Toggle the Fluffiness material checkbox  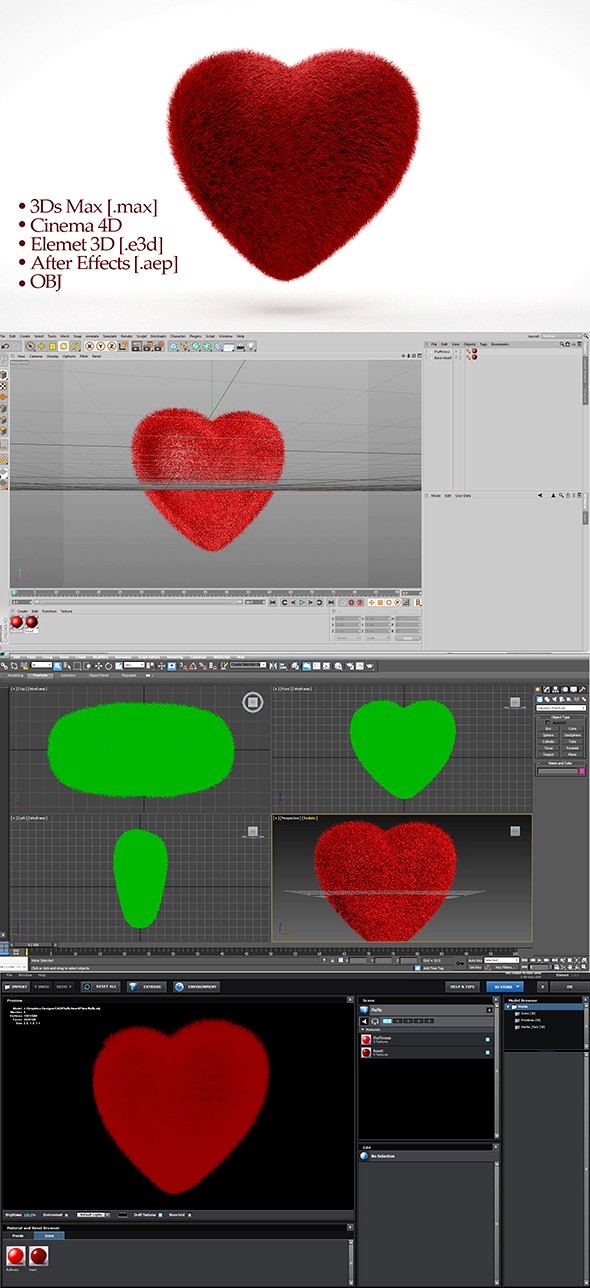tap(488, 1040)
